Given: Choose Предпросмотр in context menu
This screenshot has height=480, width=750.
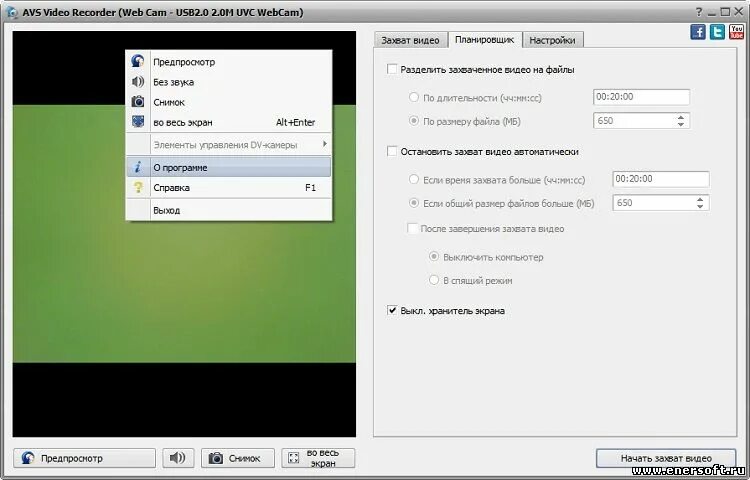Looking at the screenshot, I should (229, 62).
